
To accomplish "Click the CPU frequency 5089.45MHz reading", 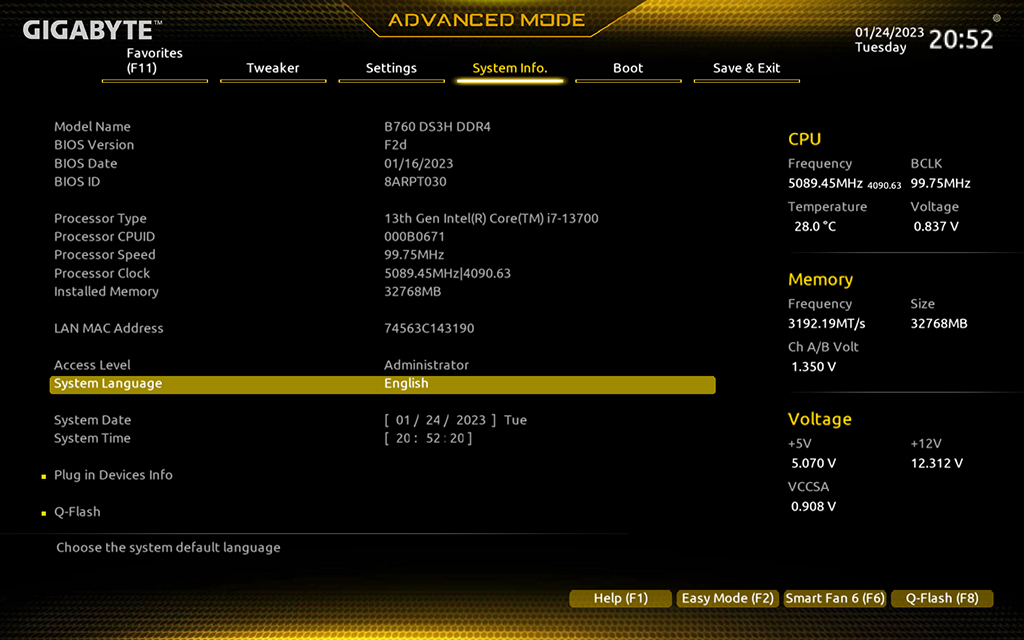I will [x=825, y=184].
